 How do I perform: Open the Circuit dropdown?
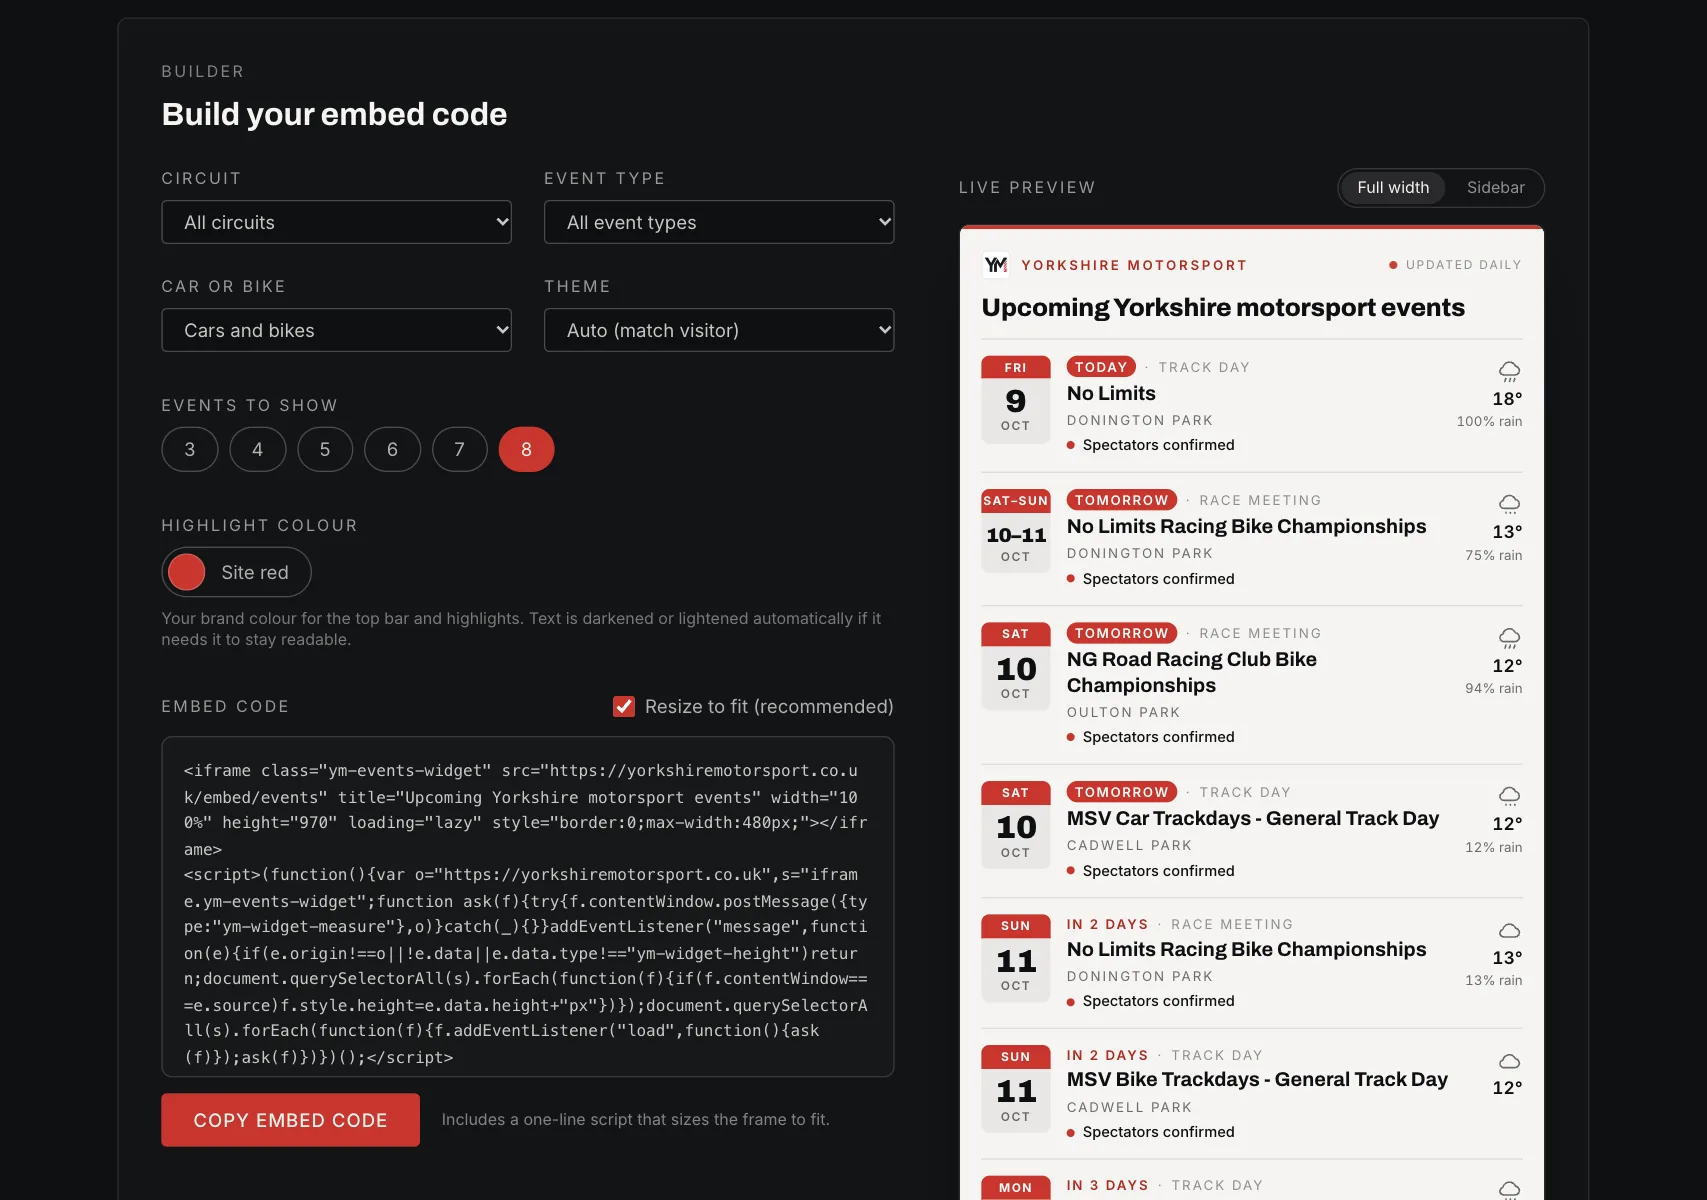click(x=337, y=222)
